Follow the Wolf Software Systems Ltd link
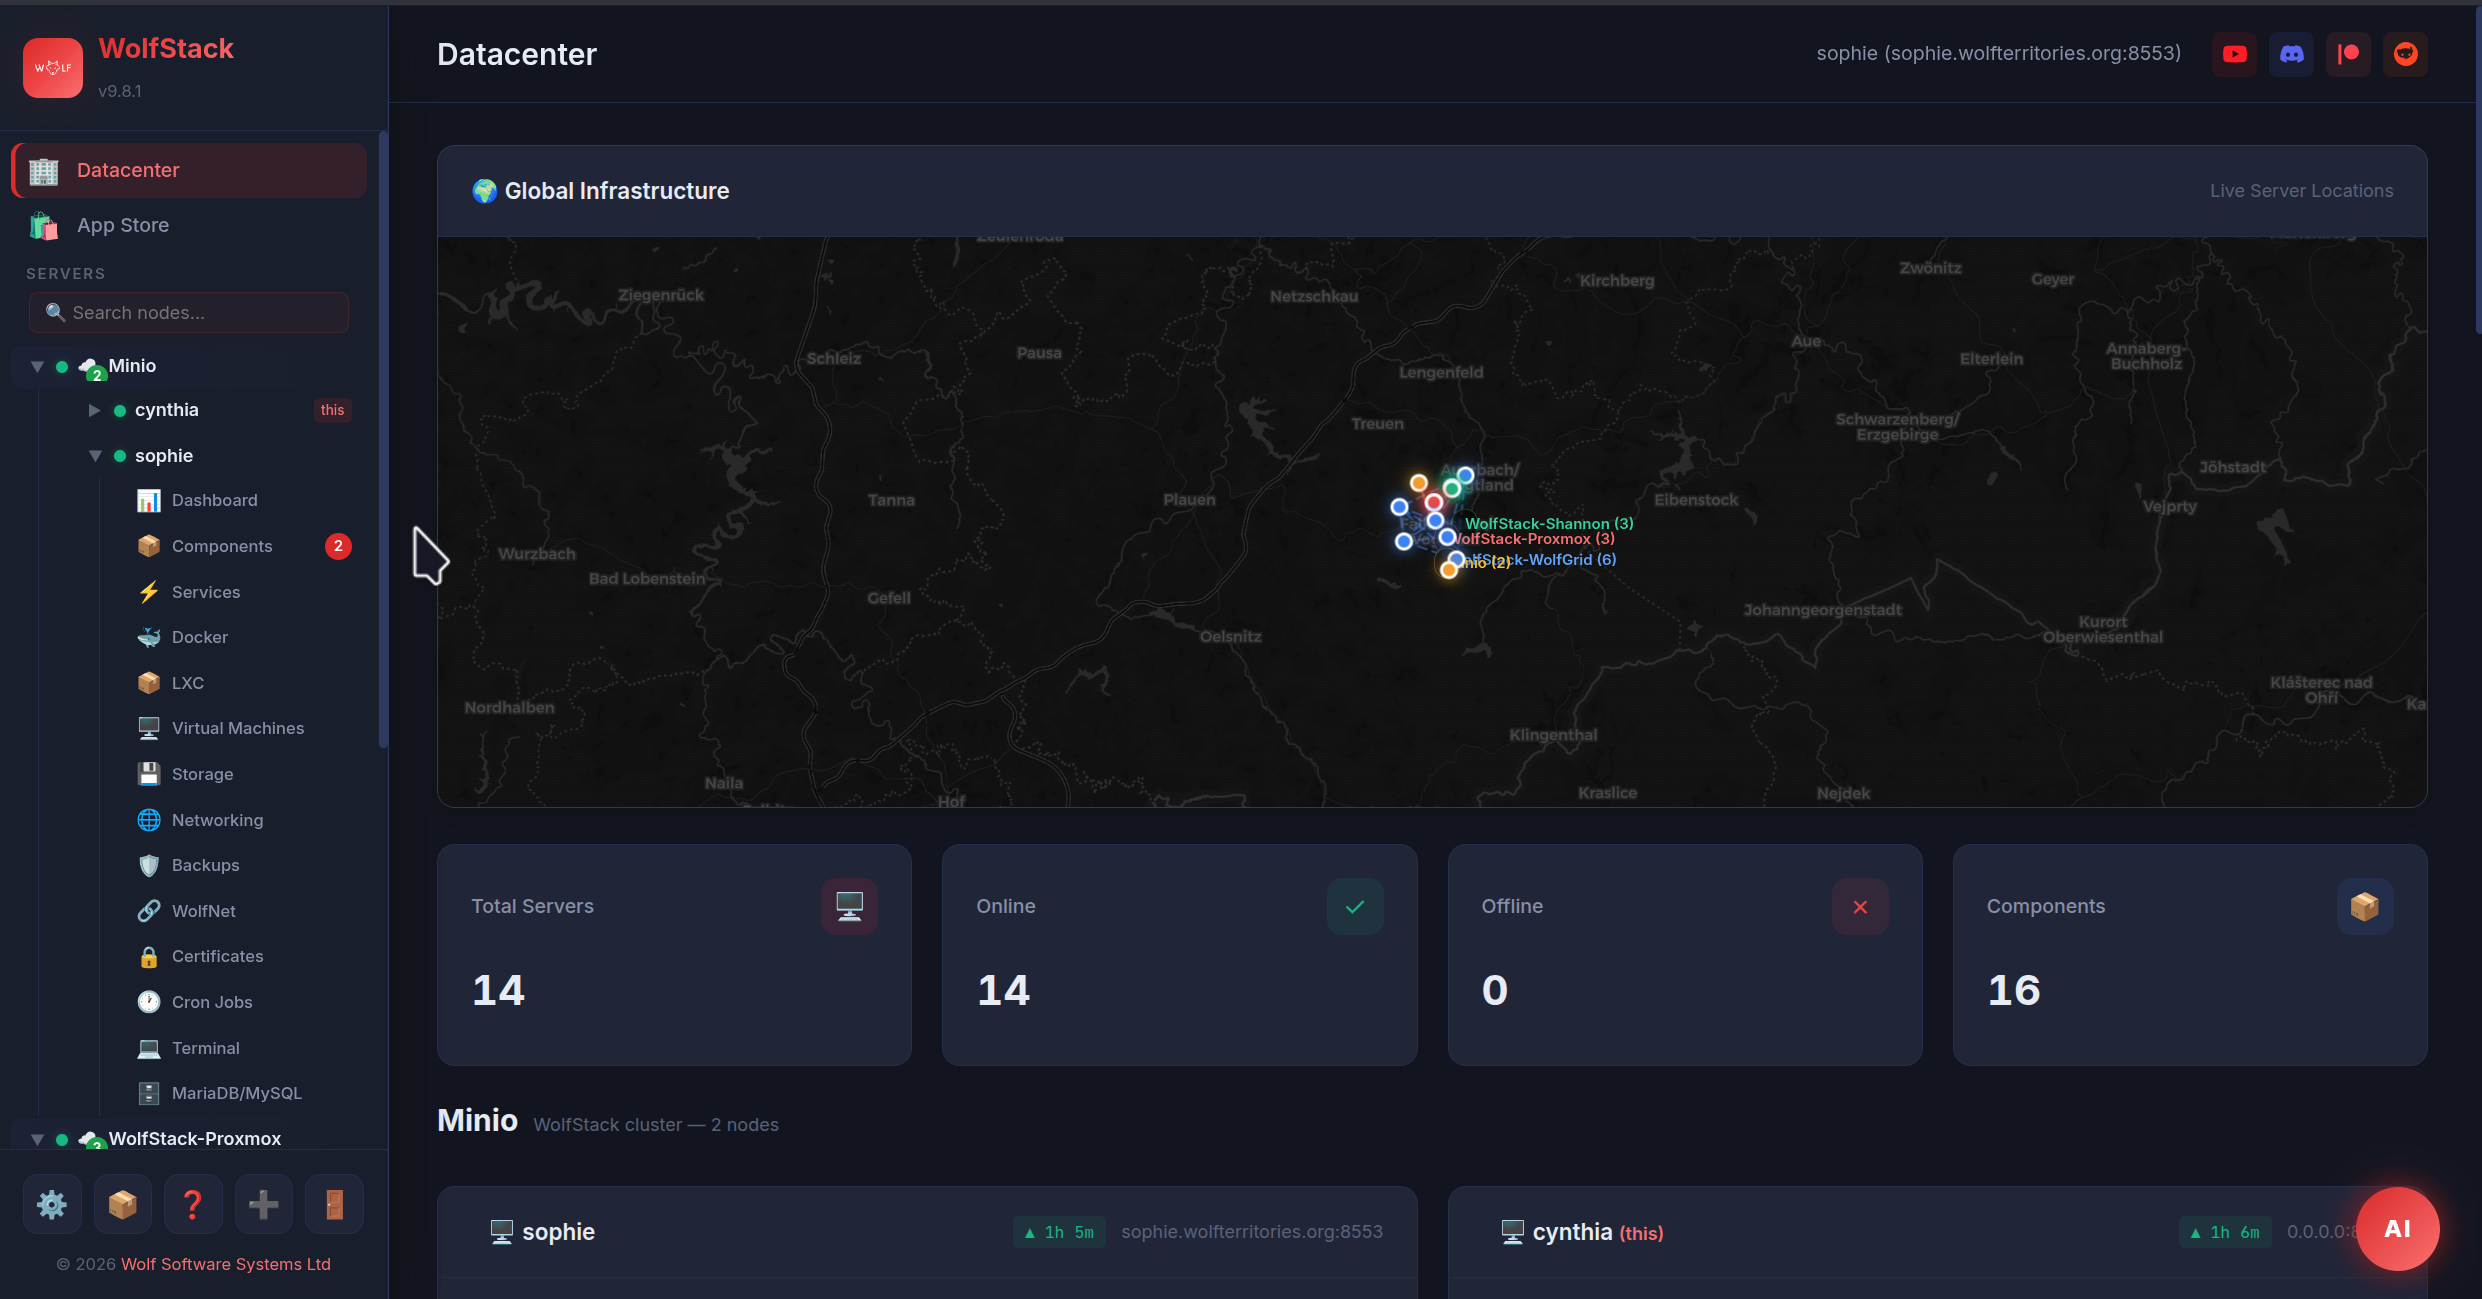The image size is (2482, 1299). (225, 1264)
